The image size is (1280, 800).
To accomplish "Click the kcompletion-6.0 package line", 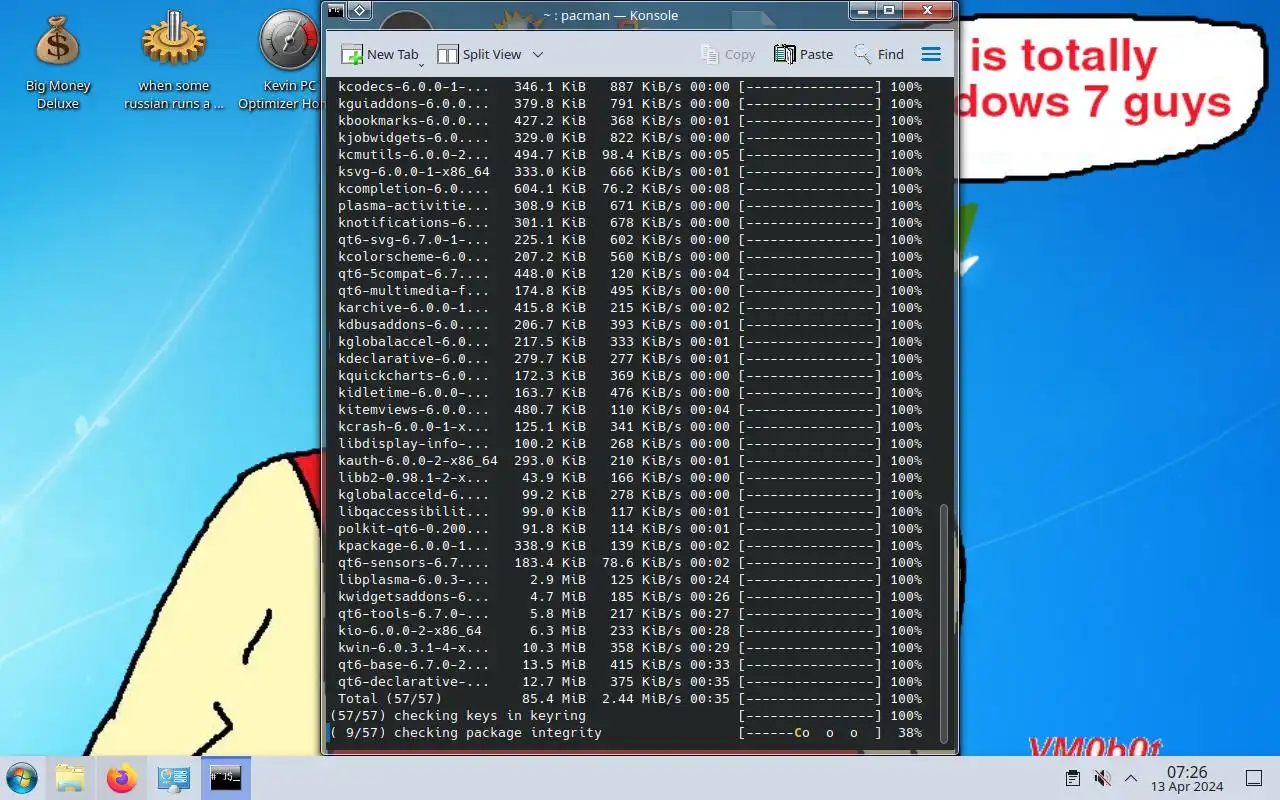I will (630, 189).
